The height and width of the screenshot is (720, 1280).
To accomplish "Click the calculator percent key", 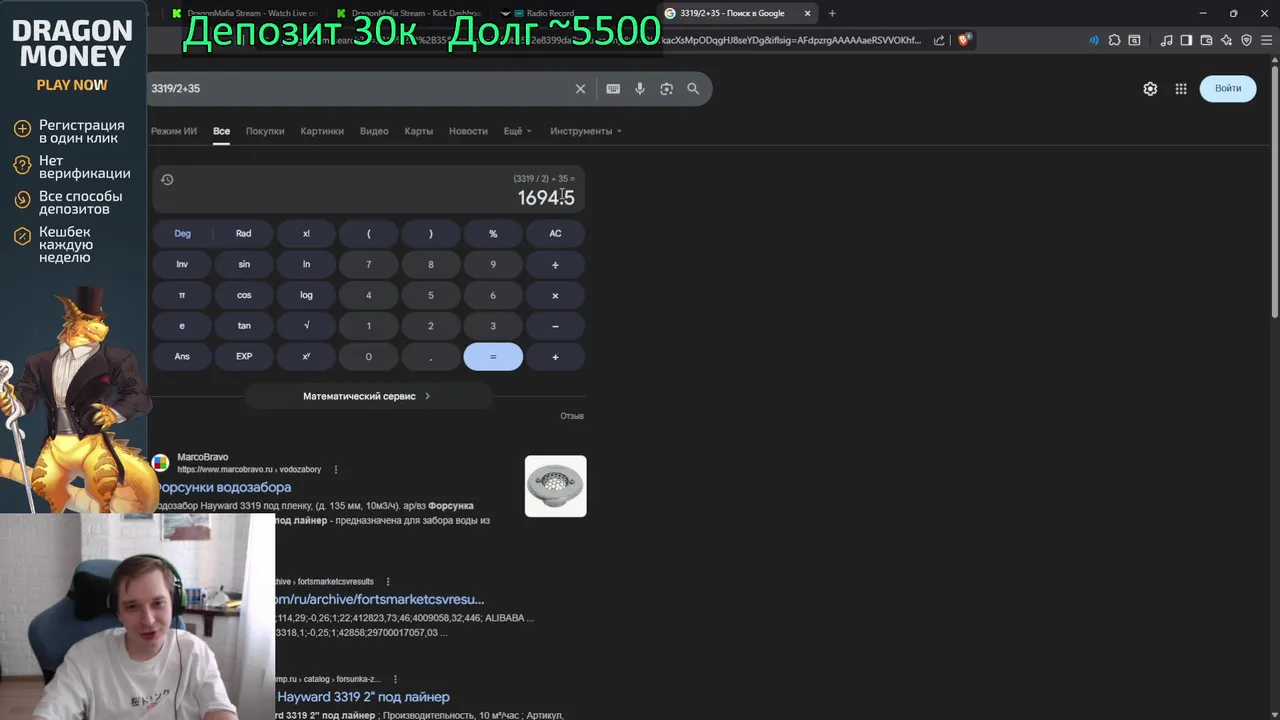I will coord(493,234).
